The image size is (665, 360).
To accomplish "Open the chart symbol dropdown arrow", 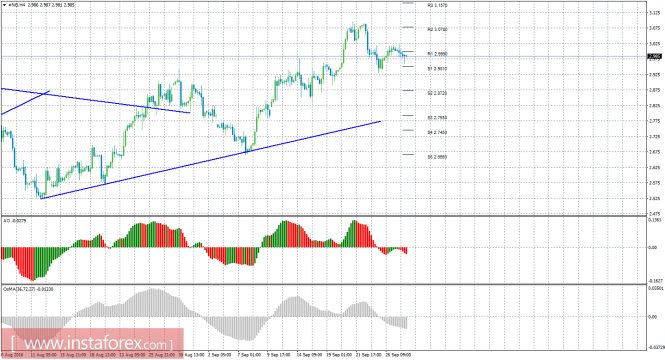I will tap(4, 6).
